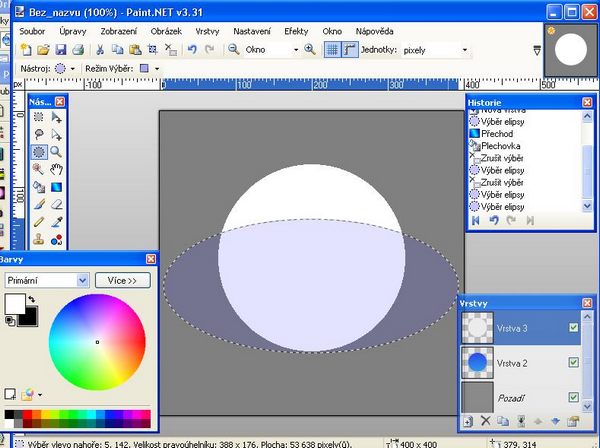The width and height of the screenshot is (600, 448).
Task: Expand the Primární color selector dropdown
Action: [83, 281]
